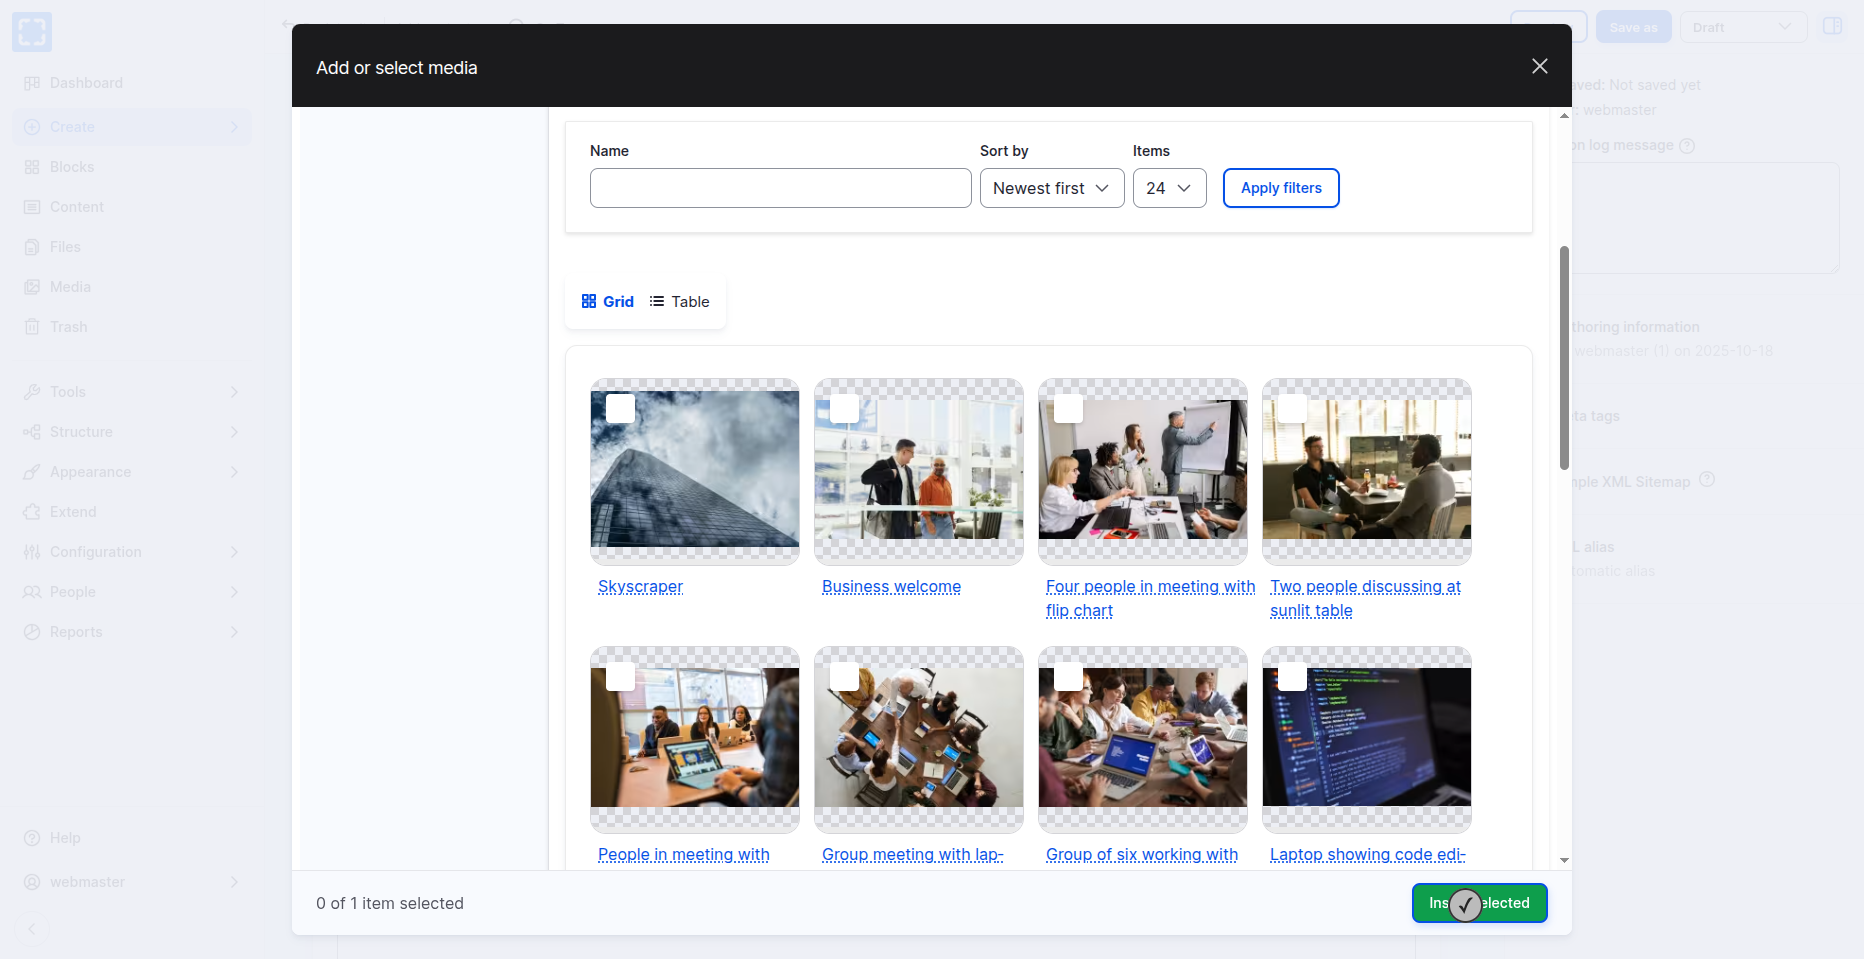Image resolution: width=1864 pixels, height=959 pixels.
Task: Click the Apply filters button
Action: point(1281,188)
